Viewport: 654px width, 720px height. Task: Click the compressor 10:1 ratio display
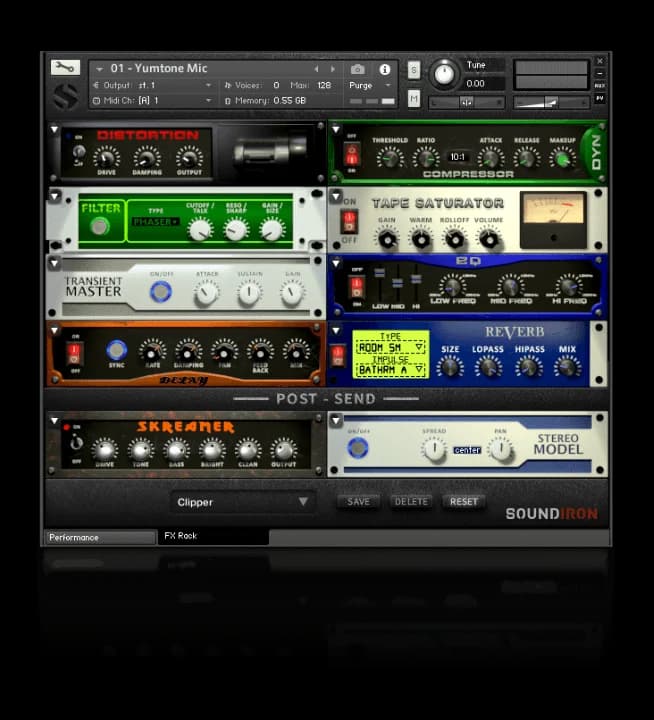[457, 157]
